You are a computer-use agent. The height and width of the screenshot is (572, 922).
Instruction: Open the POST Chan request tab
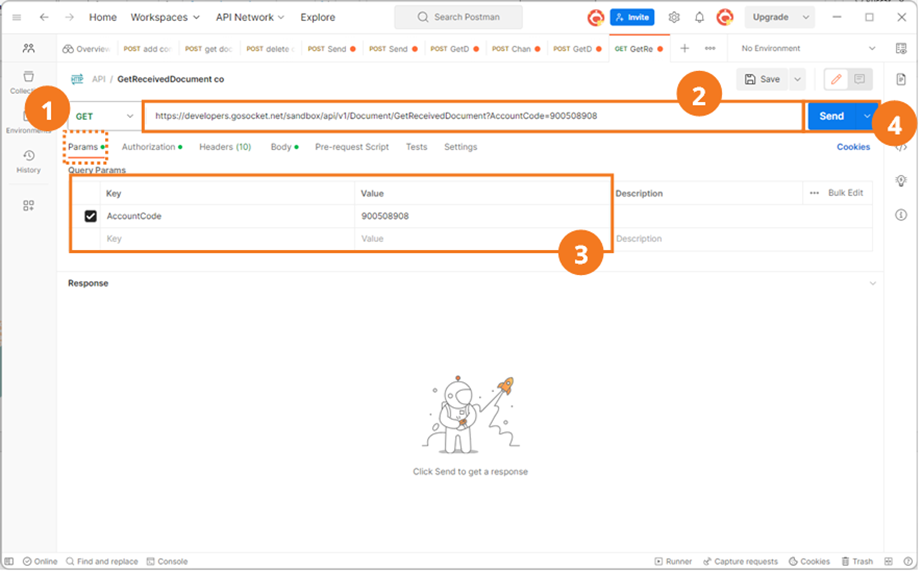tap(516, 49)
